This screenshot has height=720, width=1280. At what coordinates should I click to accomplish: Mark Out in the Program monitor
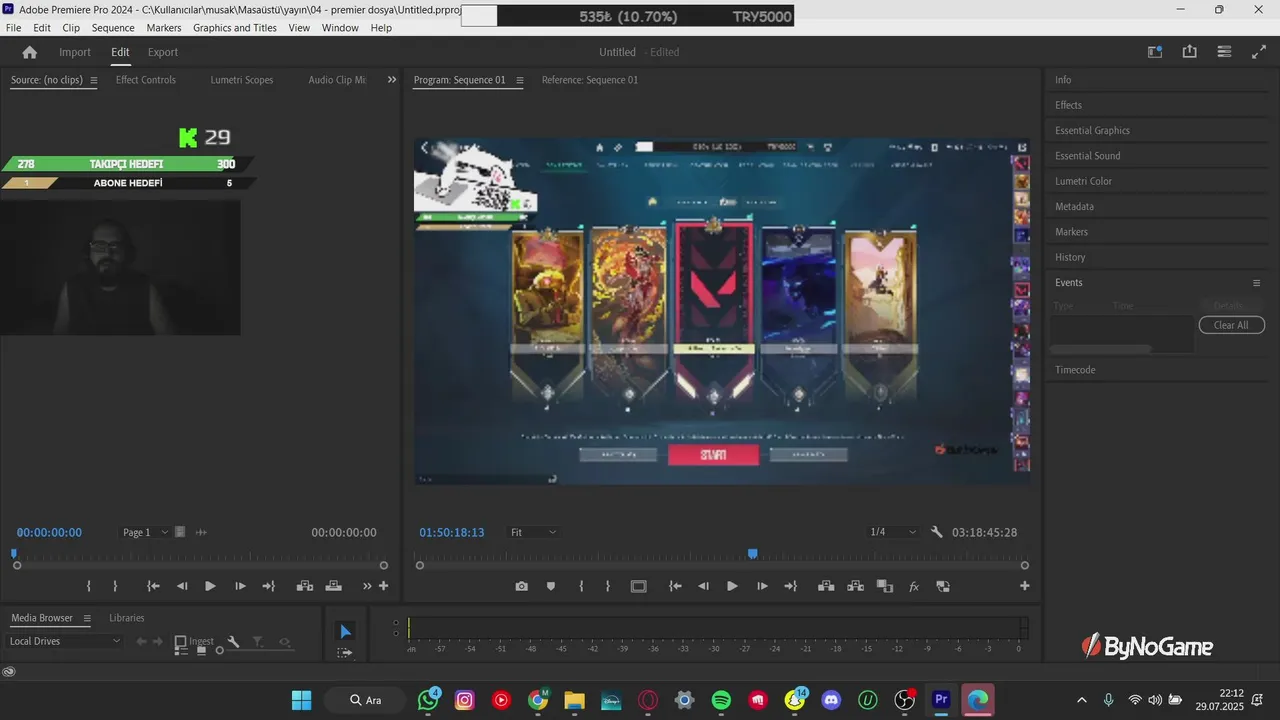[x=607, y=586]
